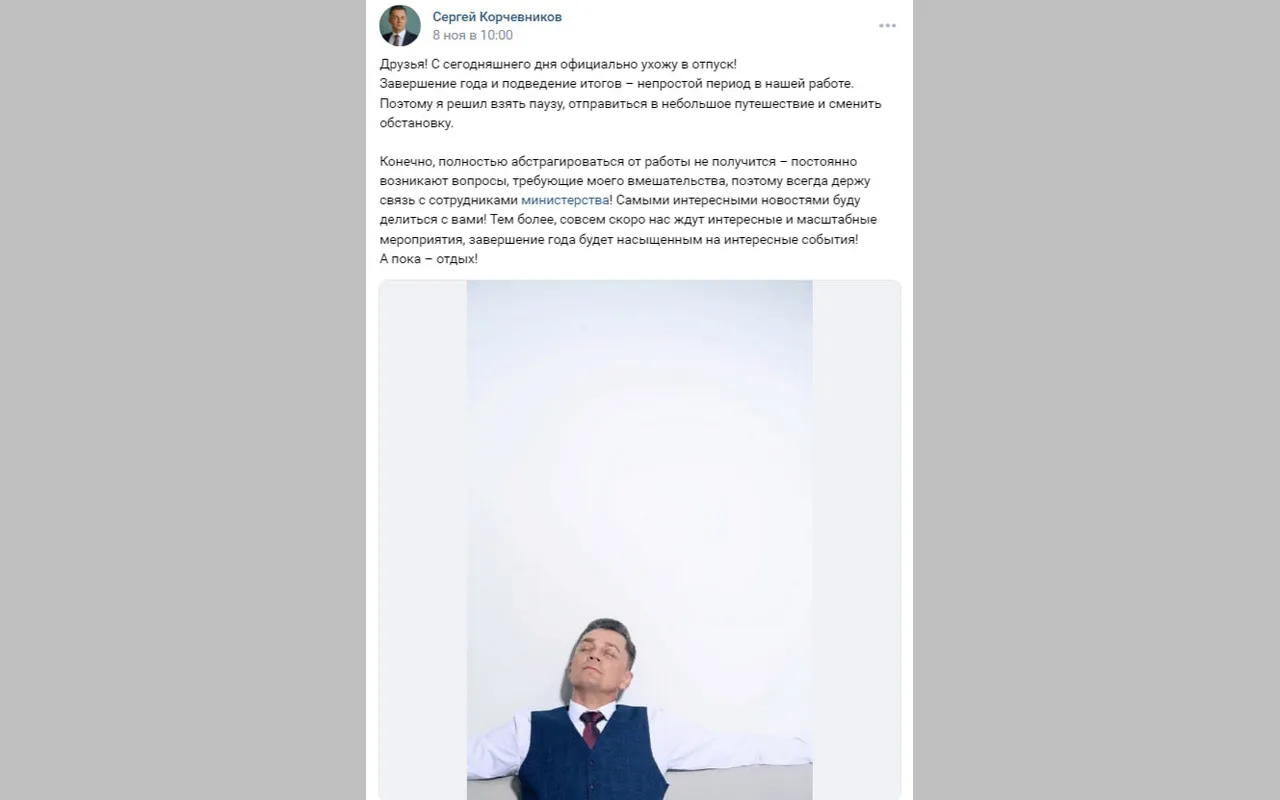Click the empty right padding beside the photo

(x=856, y=540)
